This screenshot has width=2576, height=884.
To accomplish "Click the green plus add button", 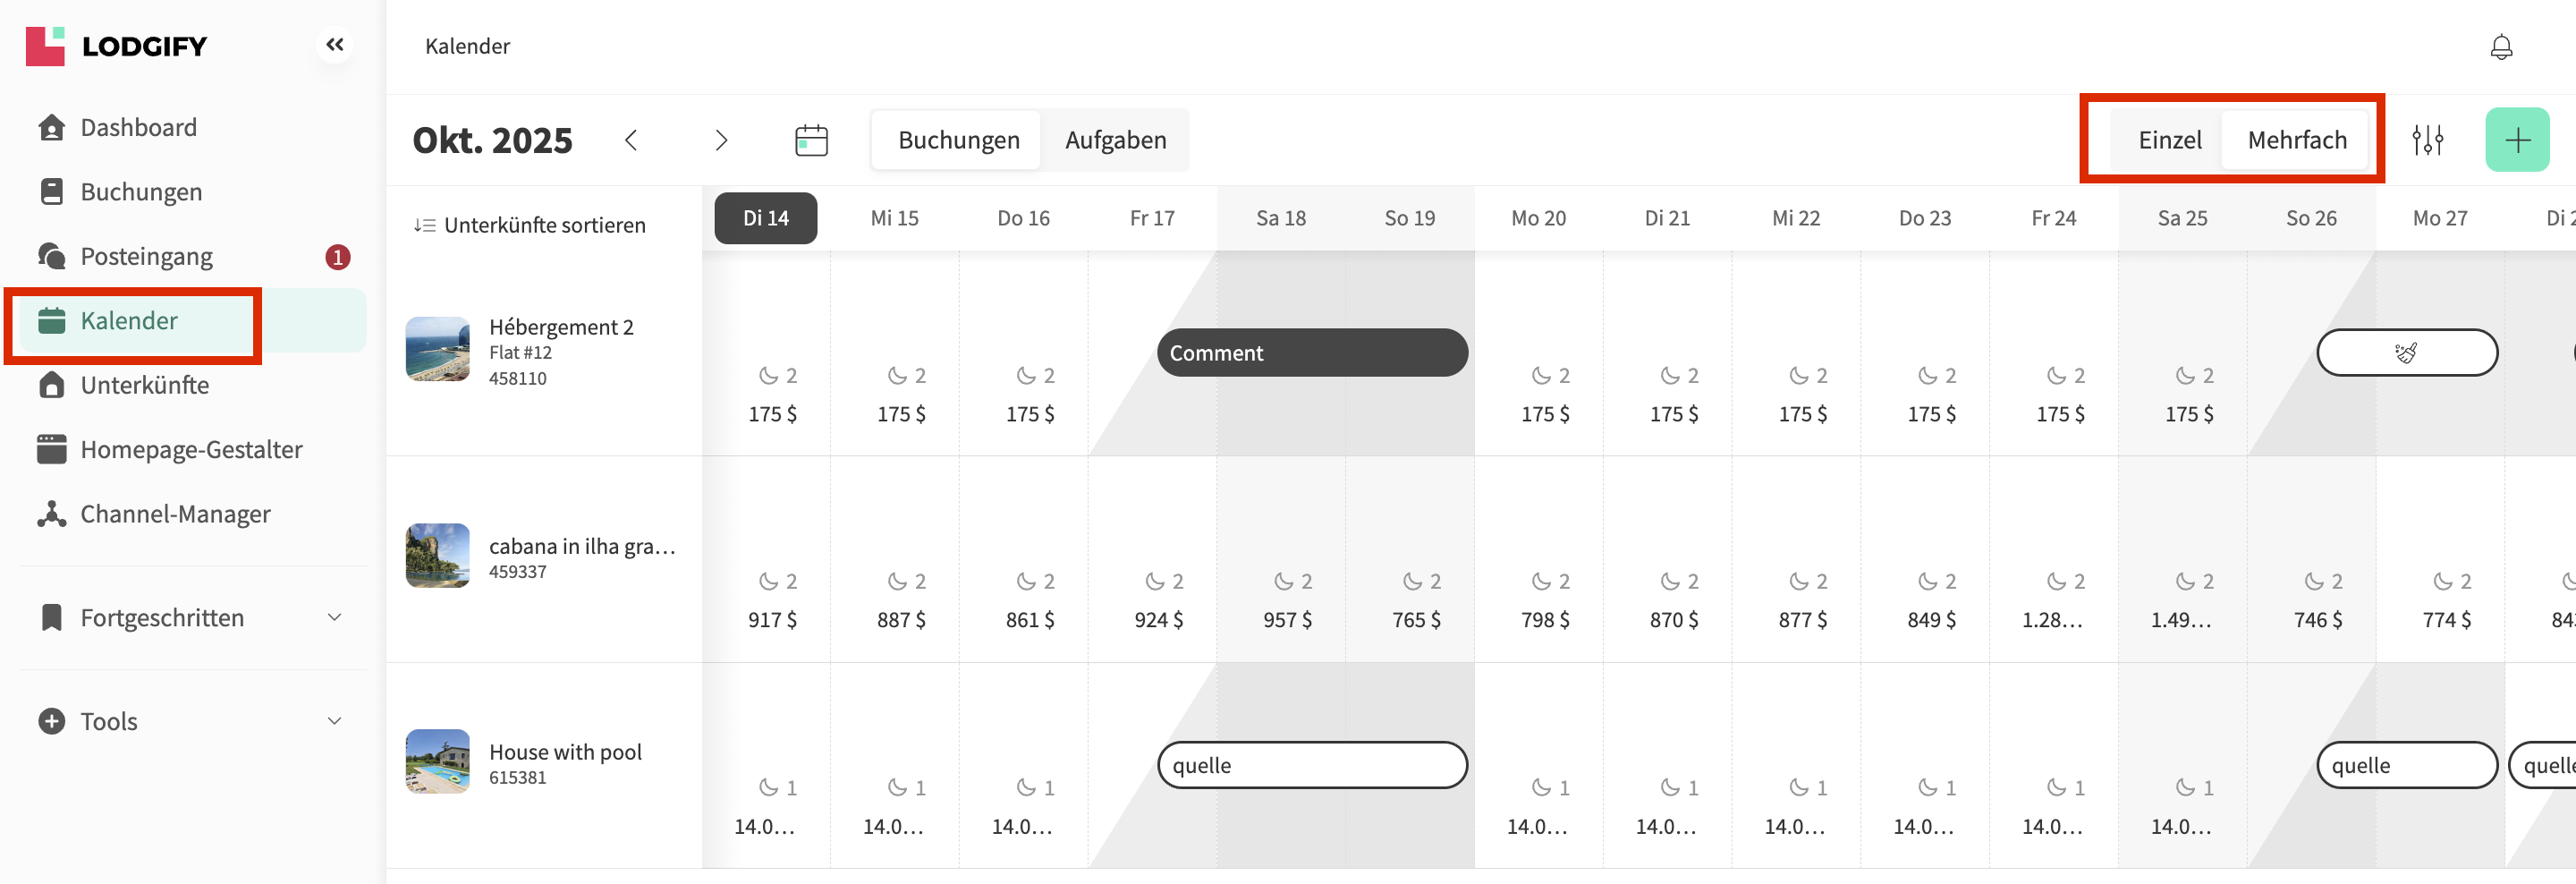I will click(2516, 140).
